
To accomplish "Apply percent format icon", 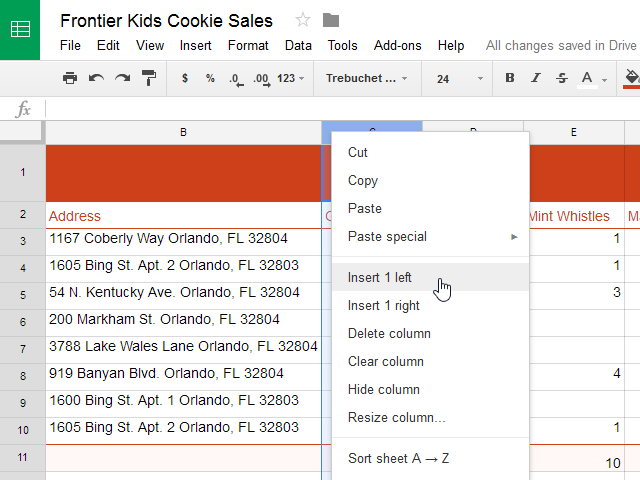I will (x=210, y=78).
